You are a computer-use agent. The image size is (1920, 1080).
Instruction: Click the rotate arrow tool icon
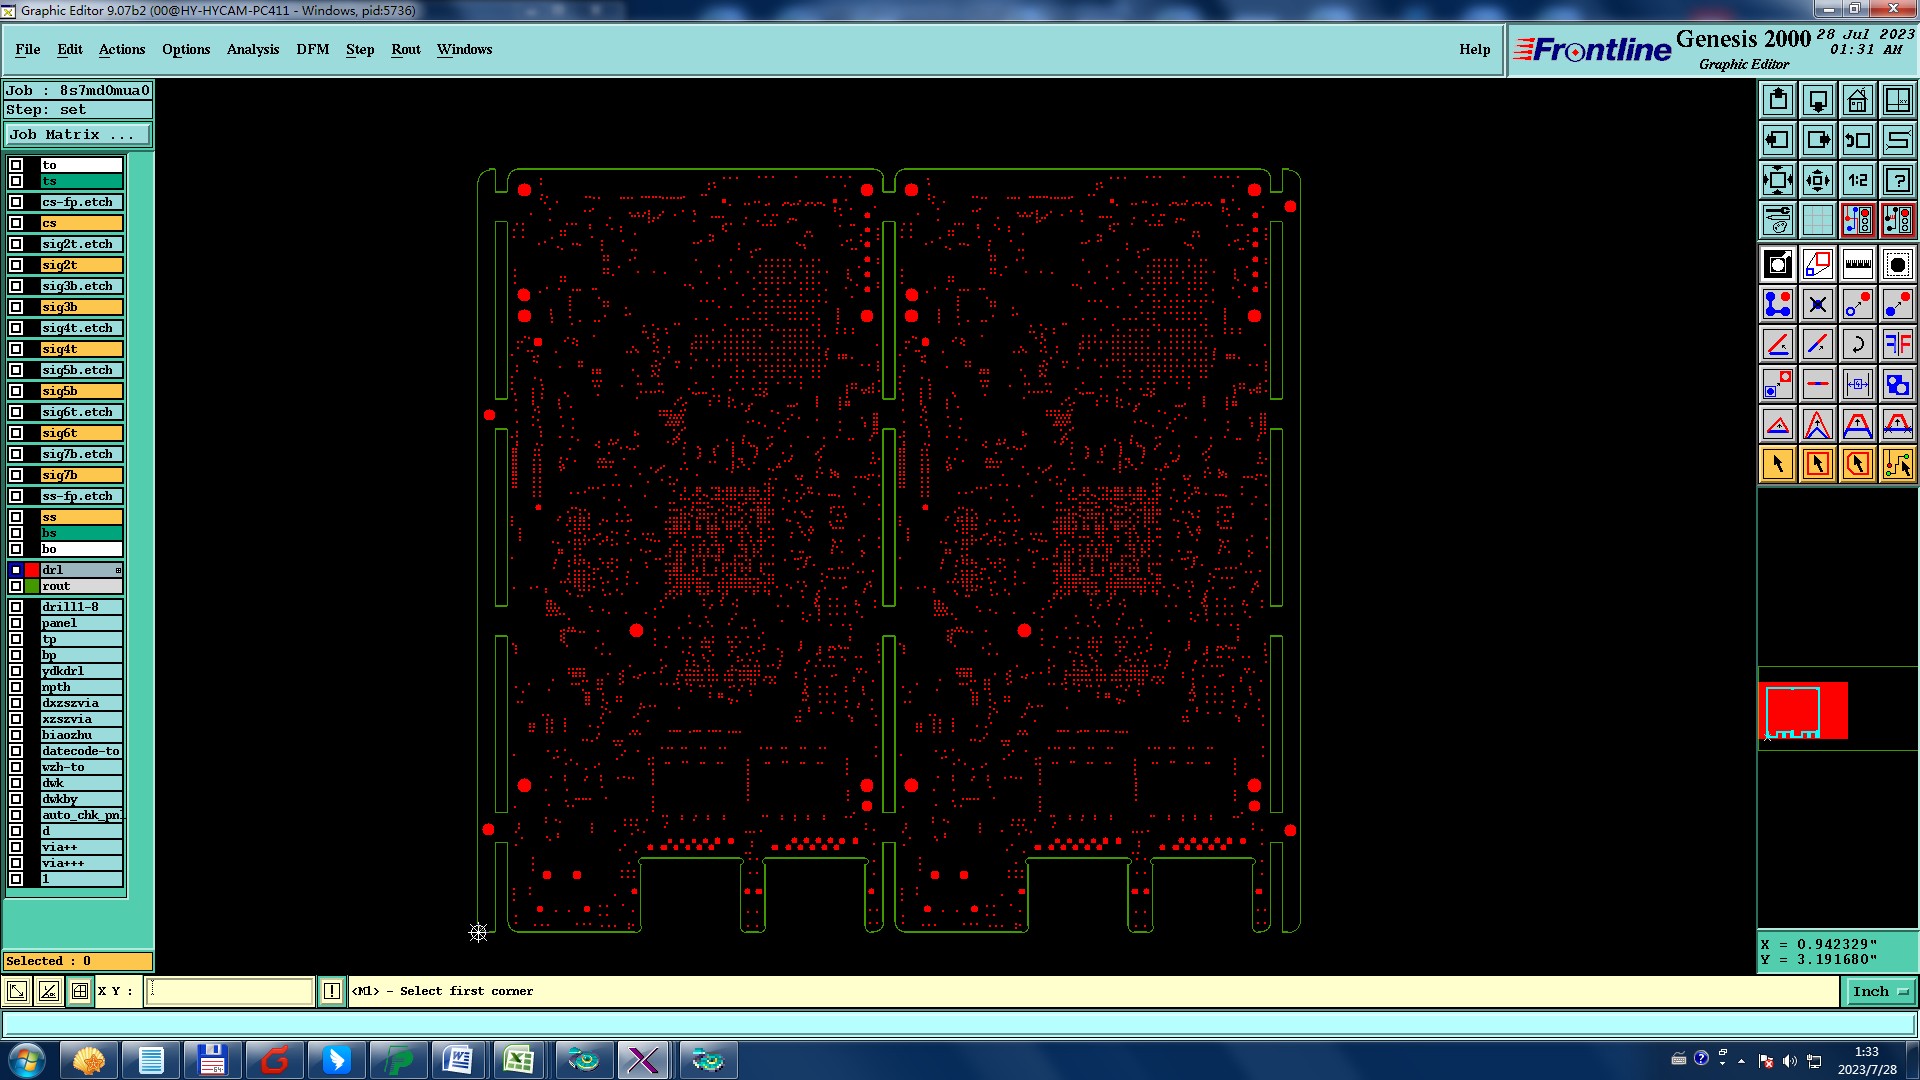[x=1857, y=344]
